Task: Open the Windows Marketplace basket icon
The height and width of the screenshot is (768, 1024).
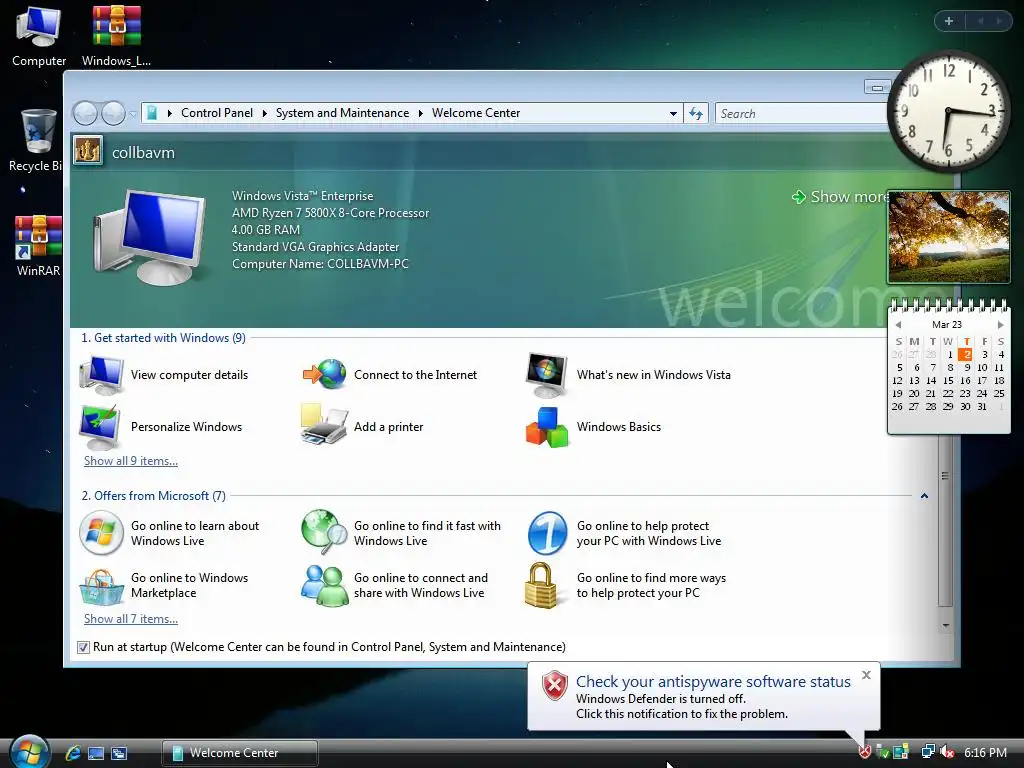Action: [101, 586]
